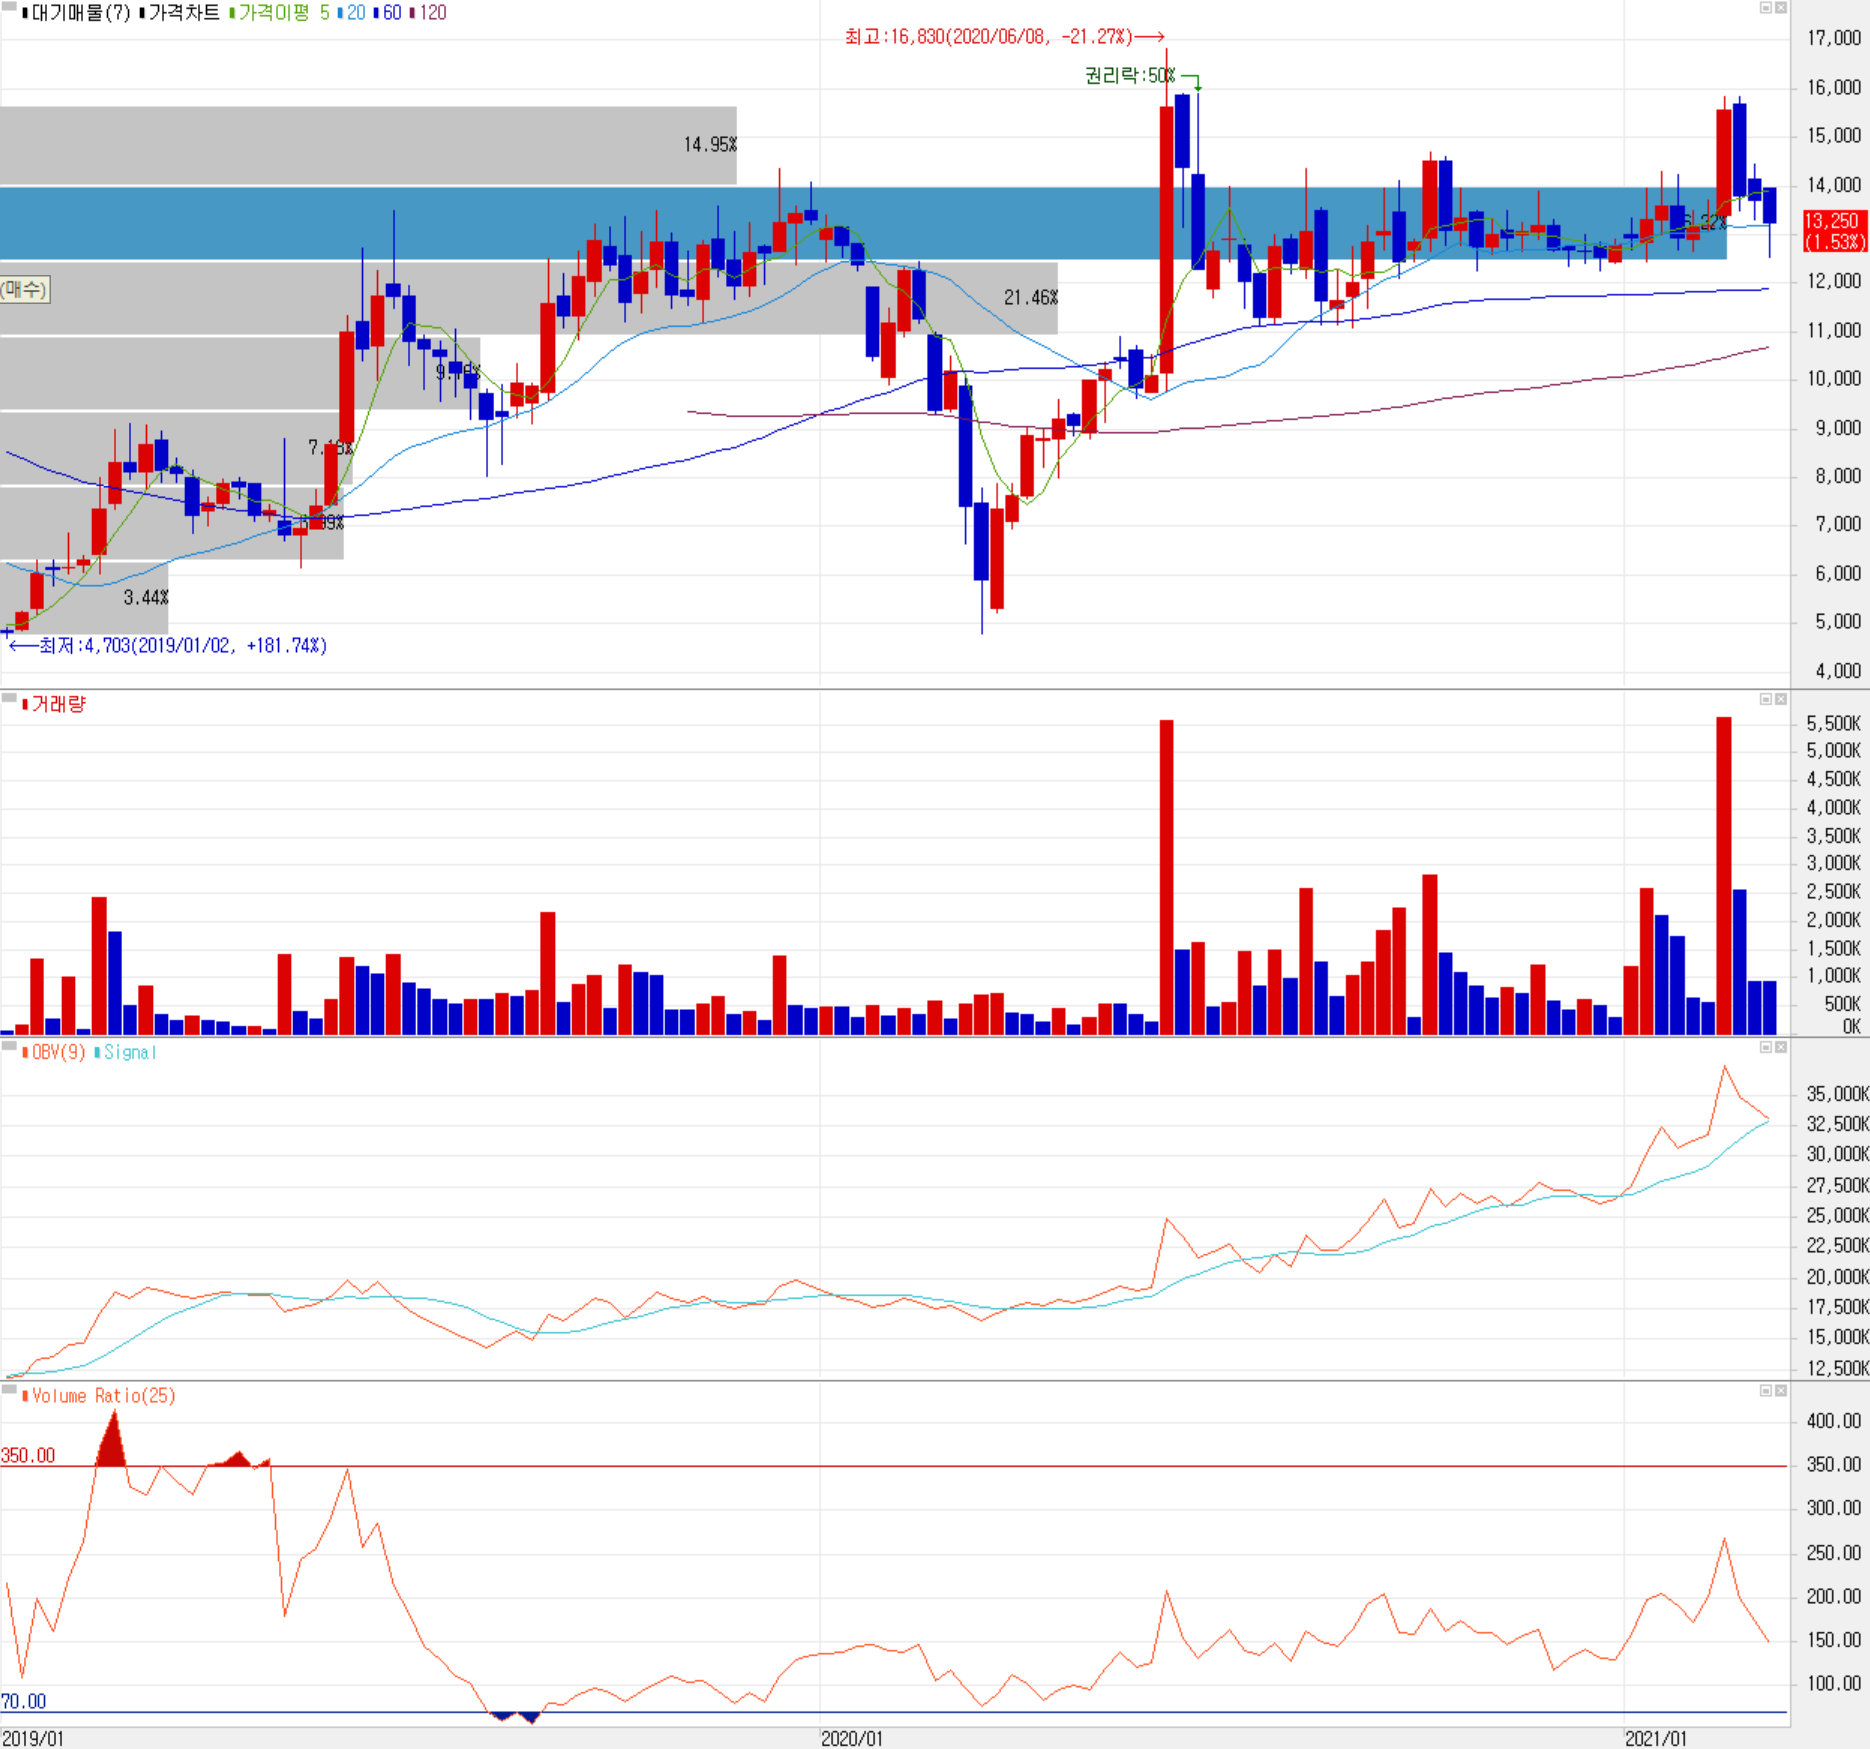1870x1749 pixels.
Task: Click the 120-period moving average label
Action: coord(429,13)
